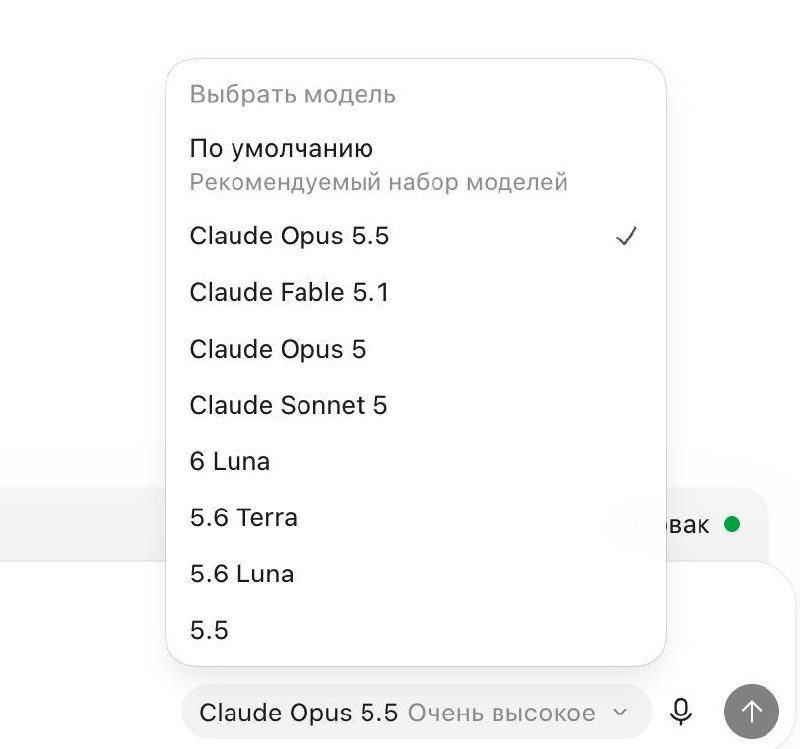This screenshot has width=800, height=749.
Task: Choose 5.6 Terra model option
Action: (416, 517)
